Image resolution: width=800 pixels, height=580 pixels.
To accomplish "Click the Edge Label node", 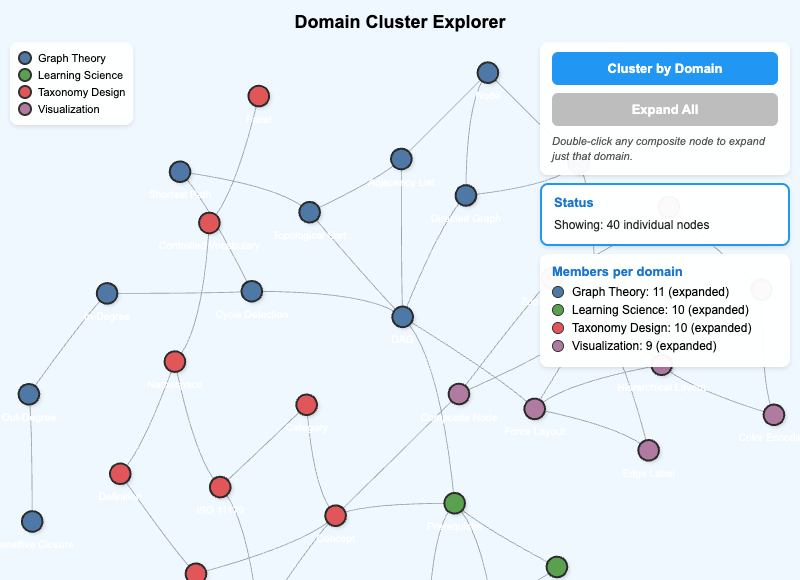I will (x=648, y=450).
